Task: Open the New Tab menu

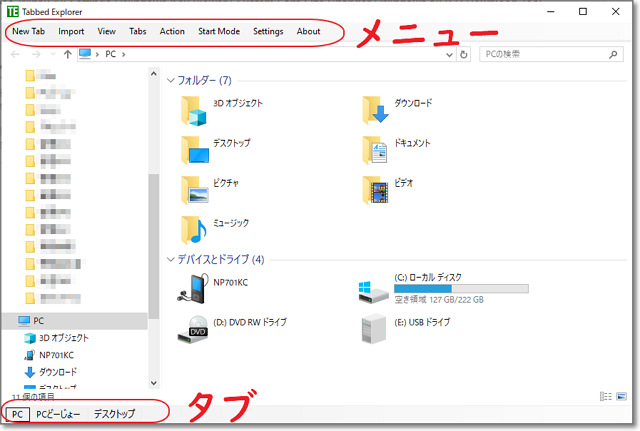Action: (28, 31)
